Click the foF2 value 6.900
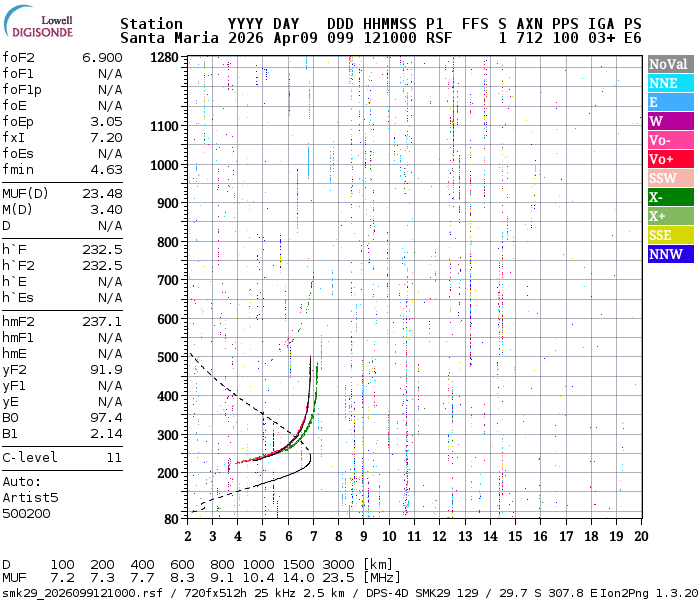The height and width of the screenshot is (600, 700). tap(102, 58)
